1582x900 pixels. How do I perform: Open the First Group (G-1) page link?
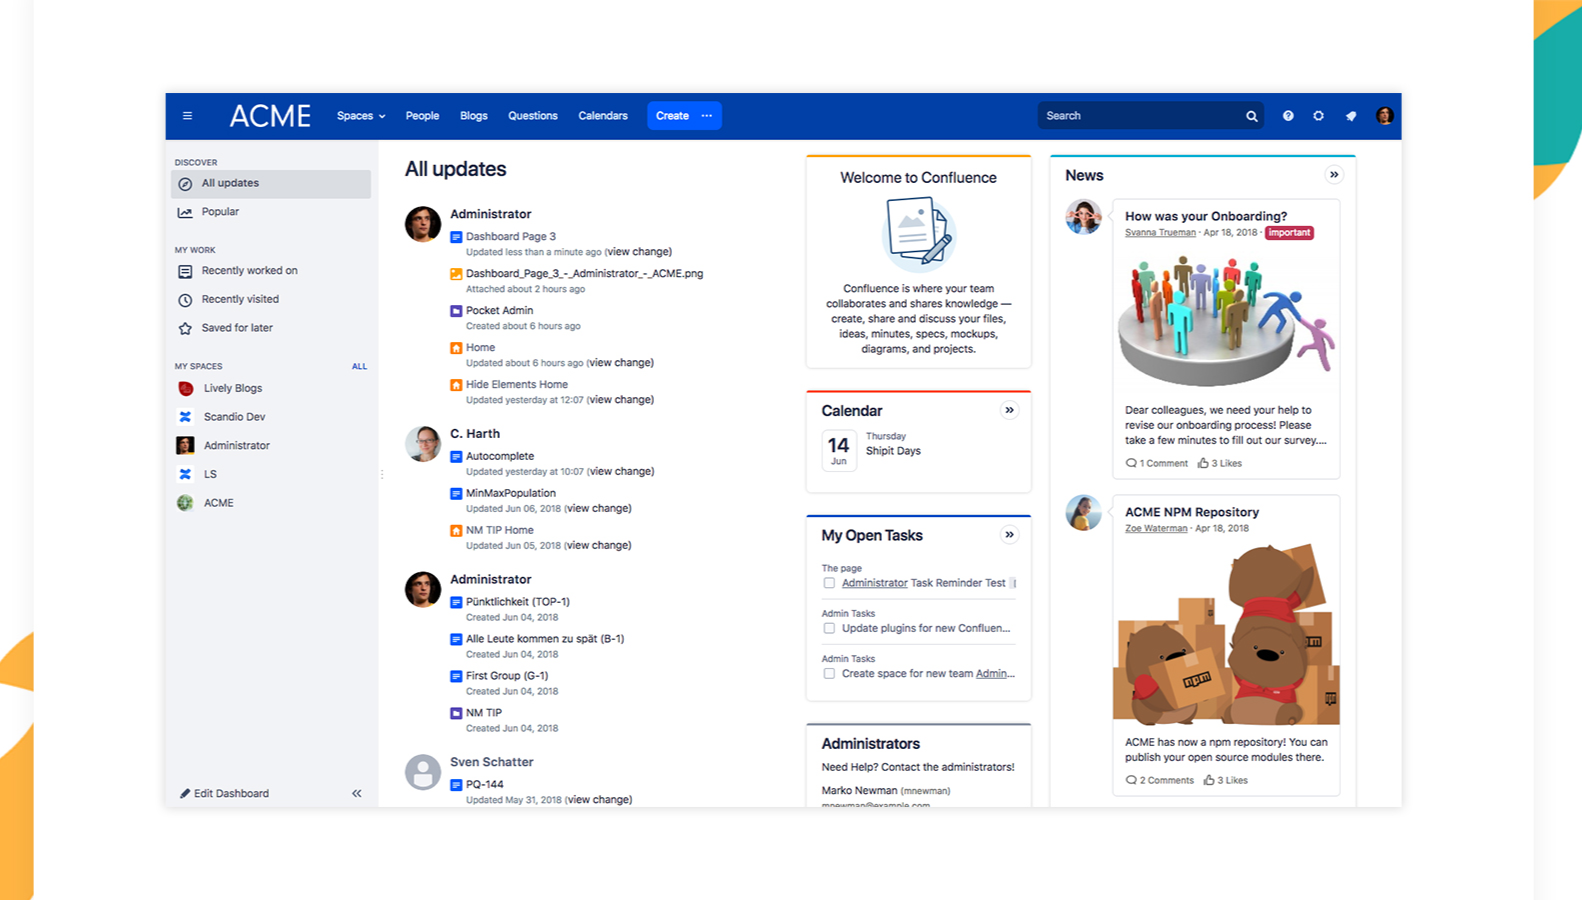pos(507,676)
